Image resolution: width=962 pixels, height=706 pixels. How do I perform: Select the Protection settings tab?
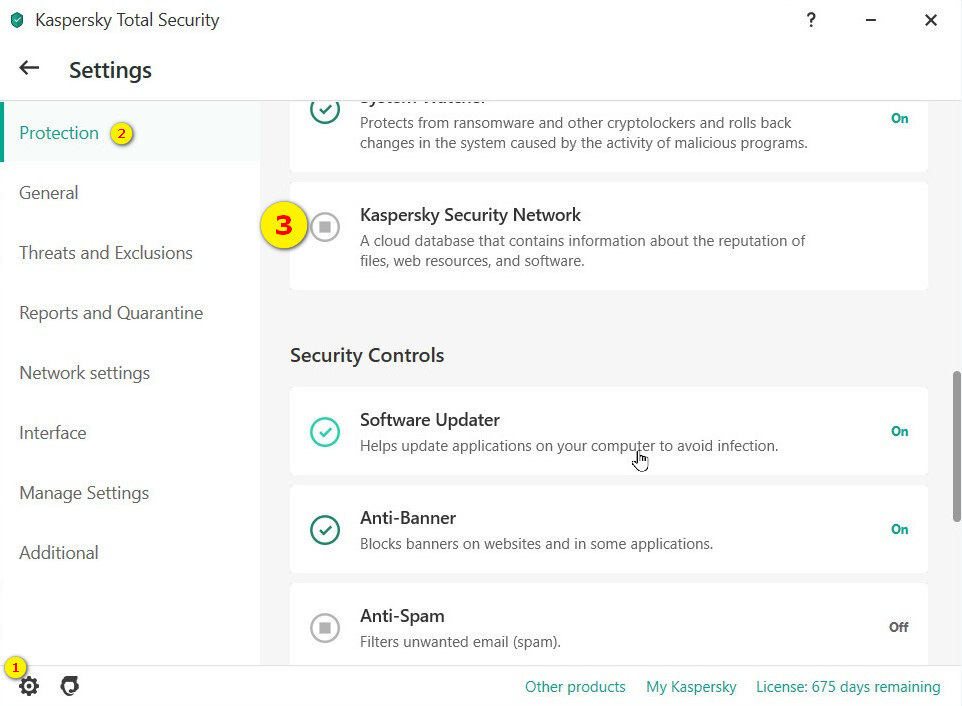click(x=59, y=133)
